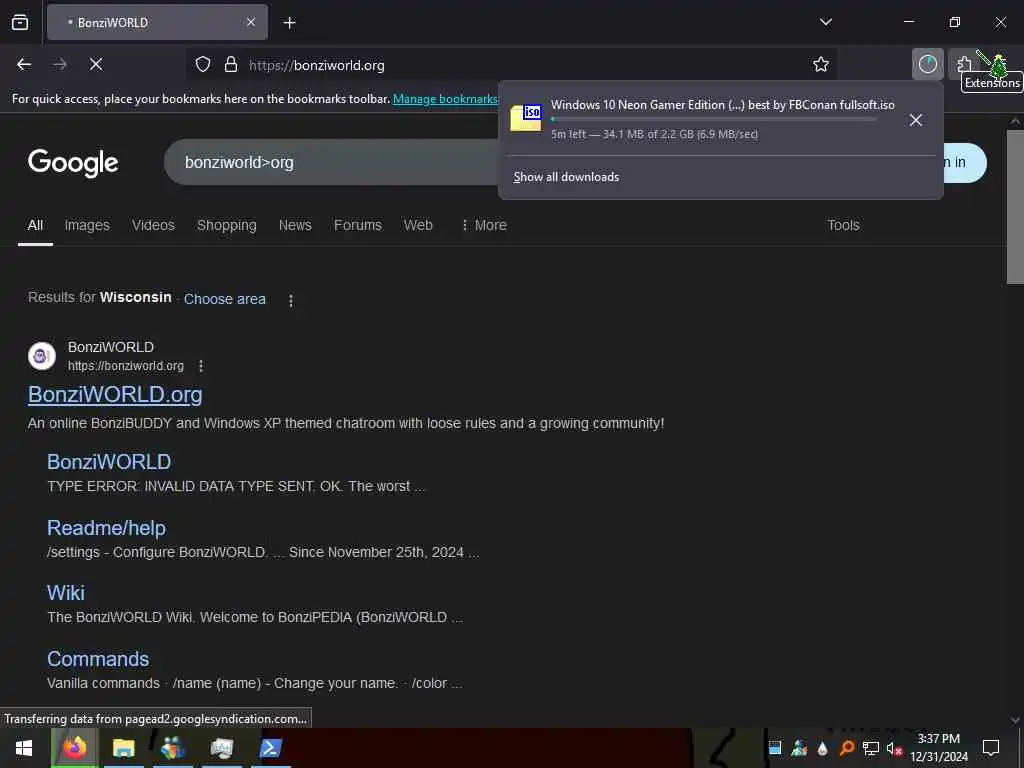View site security via padlock icon
Screen dimensions: 1024x768
tap(231, 65)
